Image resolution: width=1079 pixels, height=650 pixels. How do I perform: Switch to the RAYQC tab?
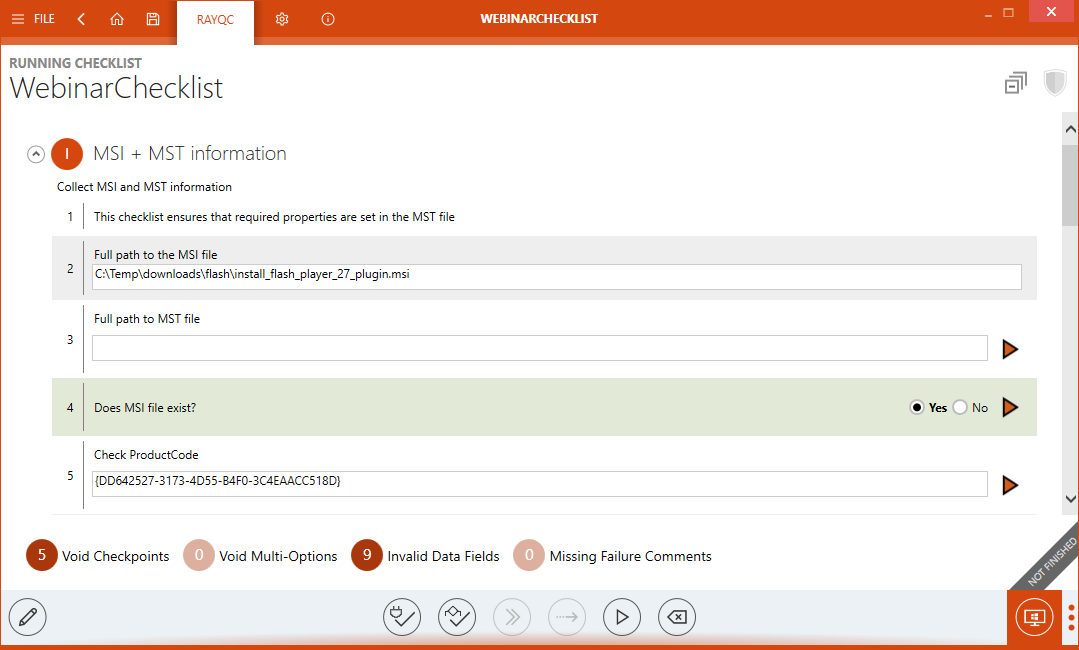[215, 20]
